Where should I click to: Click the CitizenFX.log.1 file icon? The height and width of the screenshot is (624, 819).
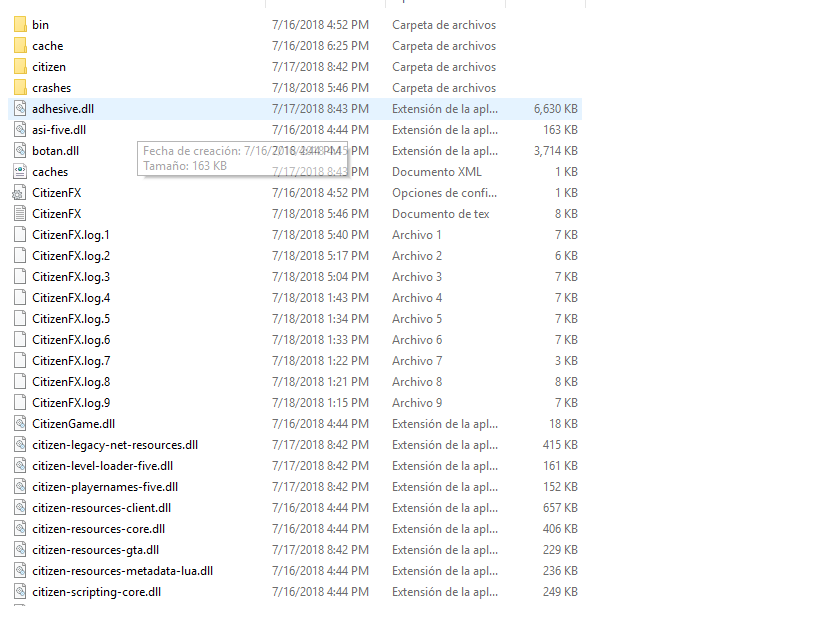point(19,234)
